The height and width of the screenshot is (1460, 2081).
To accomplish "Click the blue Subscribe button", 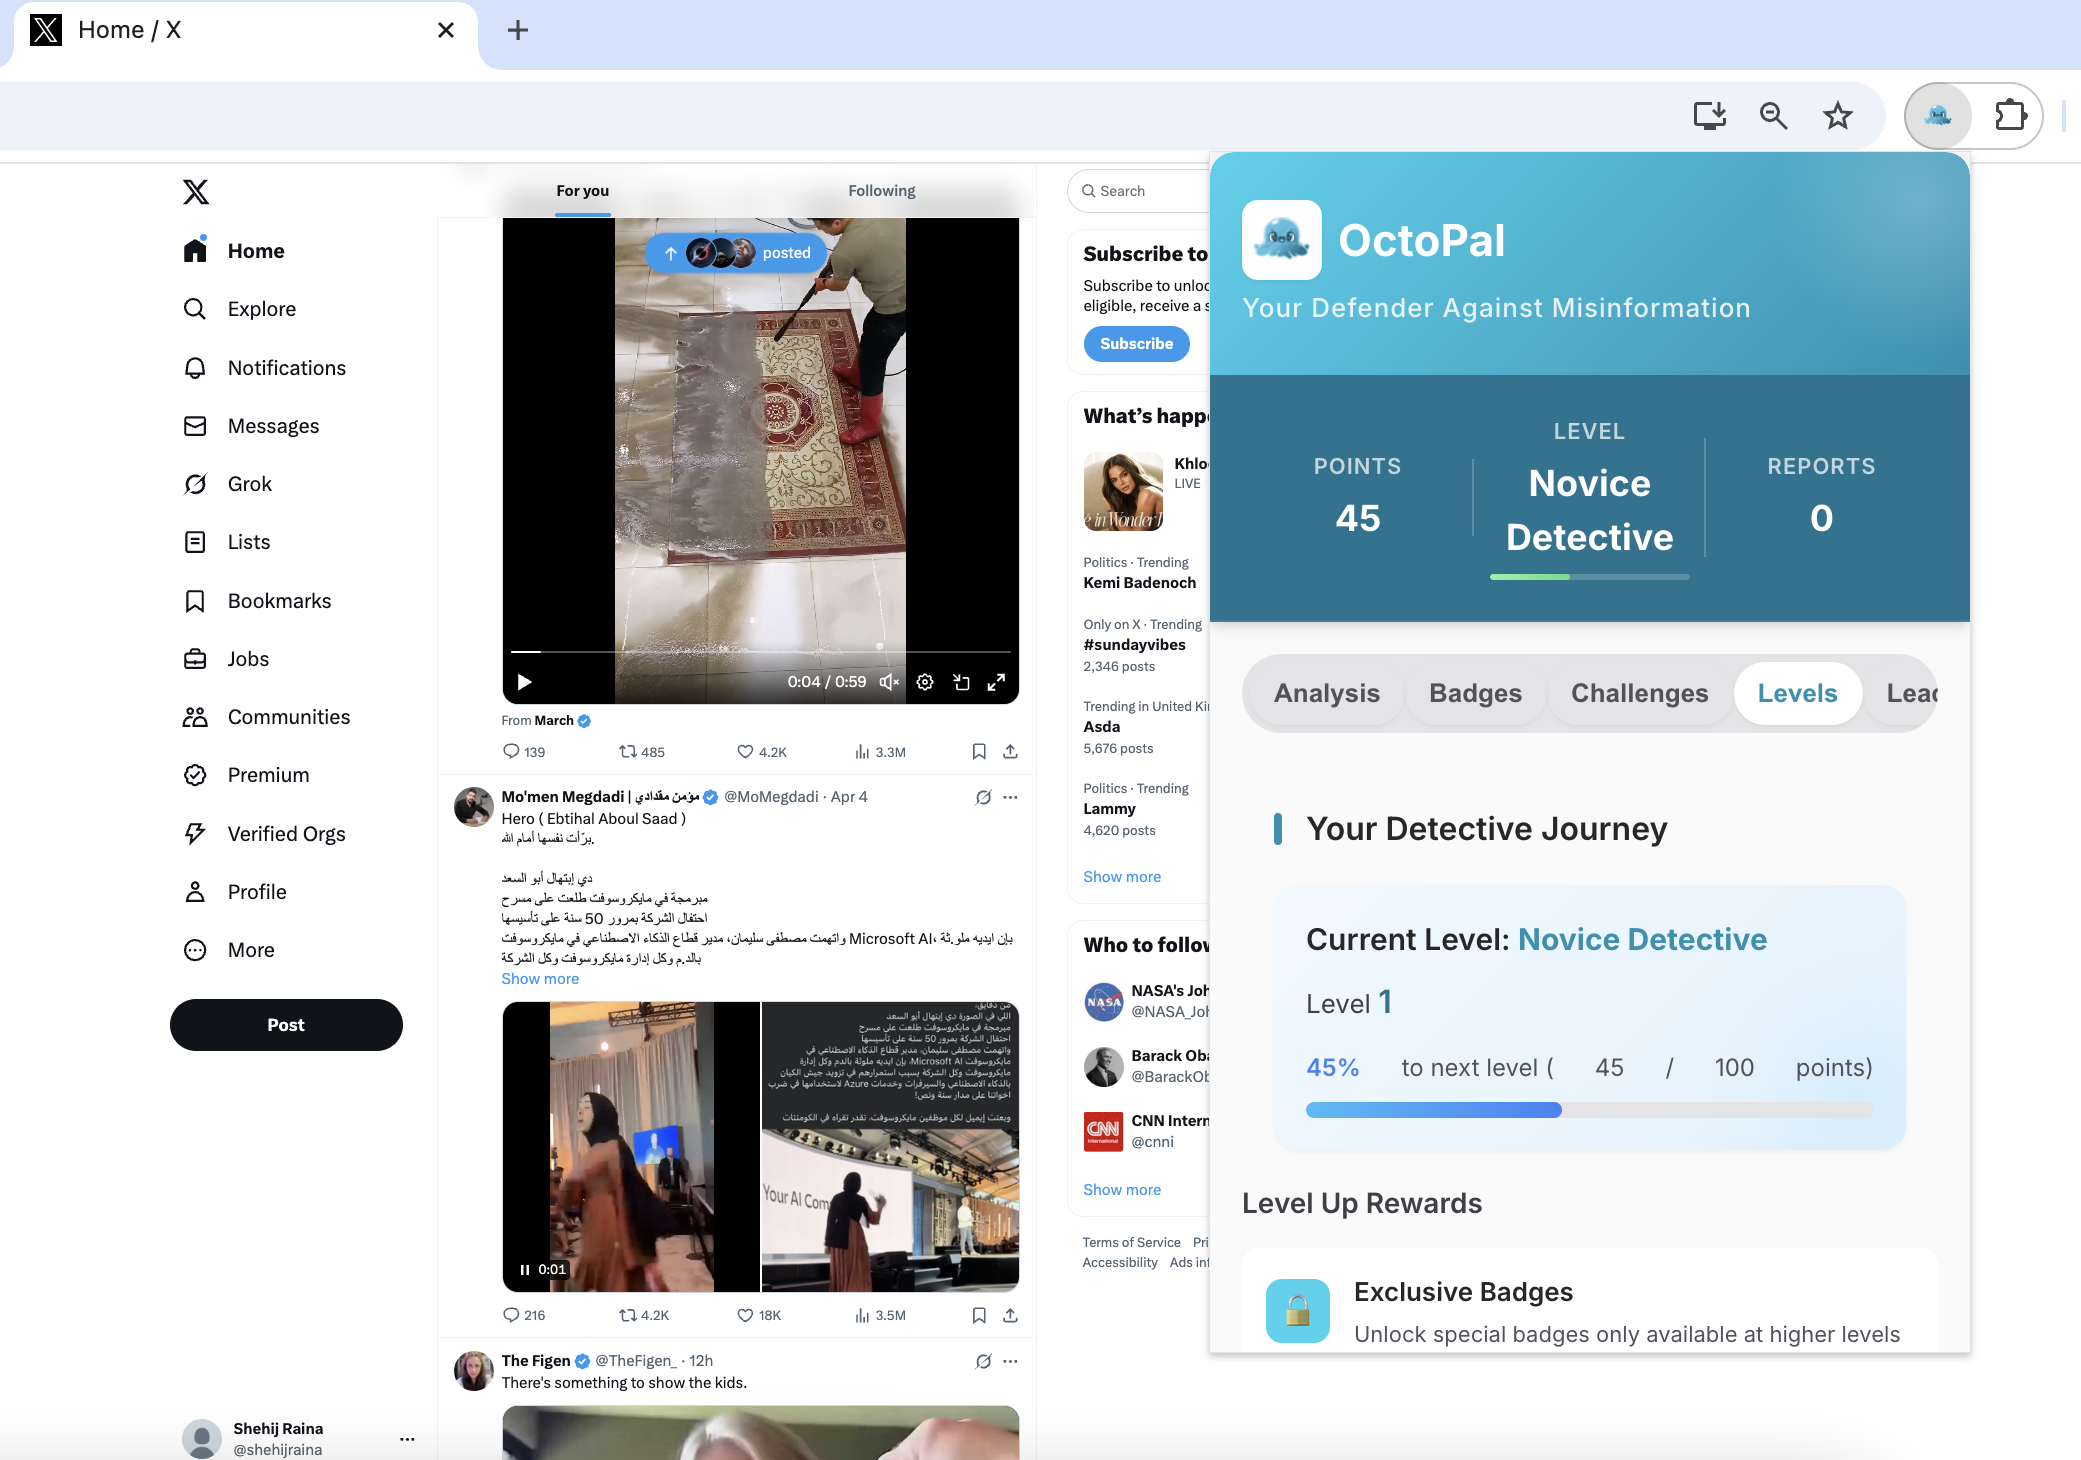I will 1136,343.
